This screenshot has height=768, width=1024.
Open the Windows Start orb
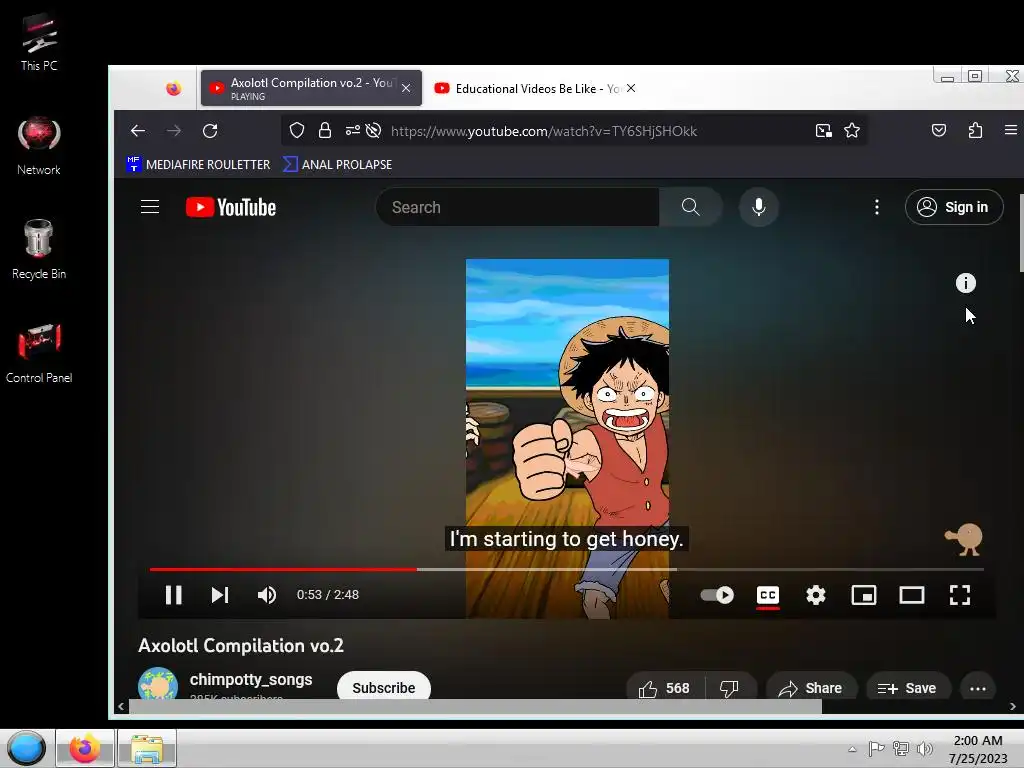pyautogui.click(x=26, y=748)
